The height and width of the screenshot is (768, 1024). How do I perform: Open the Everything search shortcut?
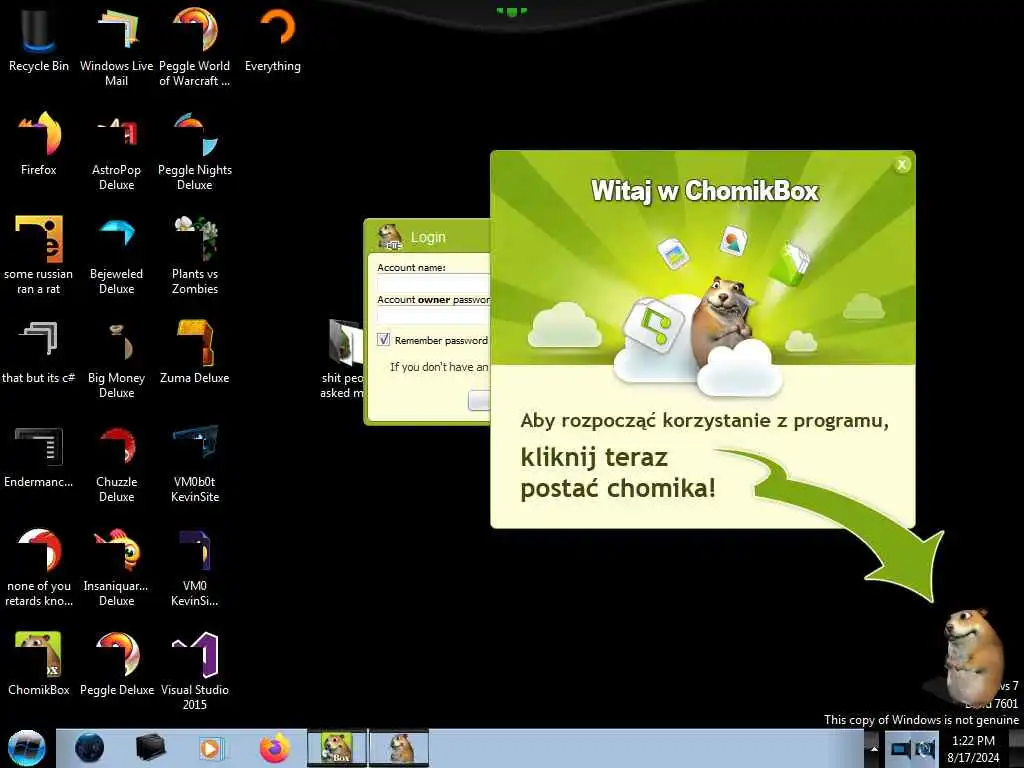pyautogui.click(x=273, y=39)
